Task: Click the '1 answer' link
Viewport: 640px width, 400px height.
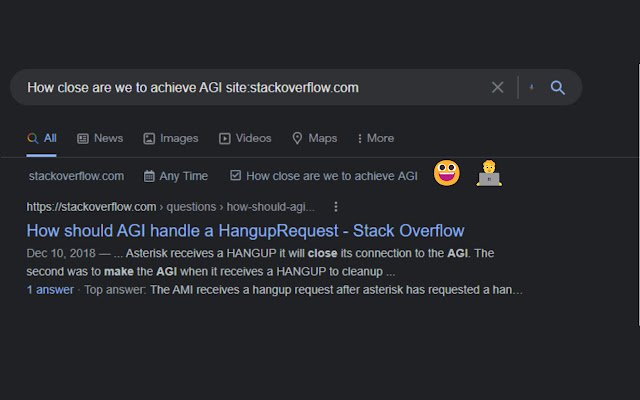Action: click(50, 290)
